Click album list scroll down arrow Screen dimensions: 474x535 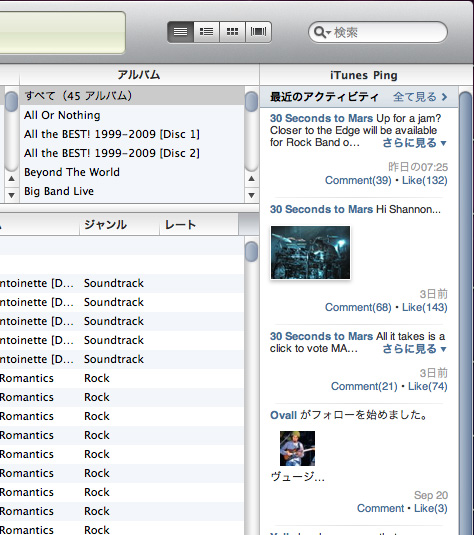pos(252,196)
